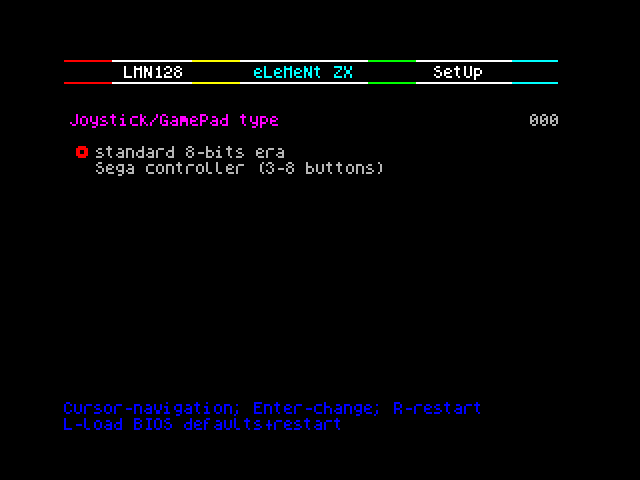Click green segment of upper header line

click(x=392, y=61)
